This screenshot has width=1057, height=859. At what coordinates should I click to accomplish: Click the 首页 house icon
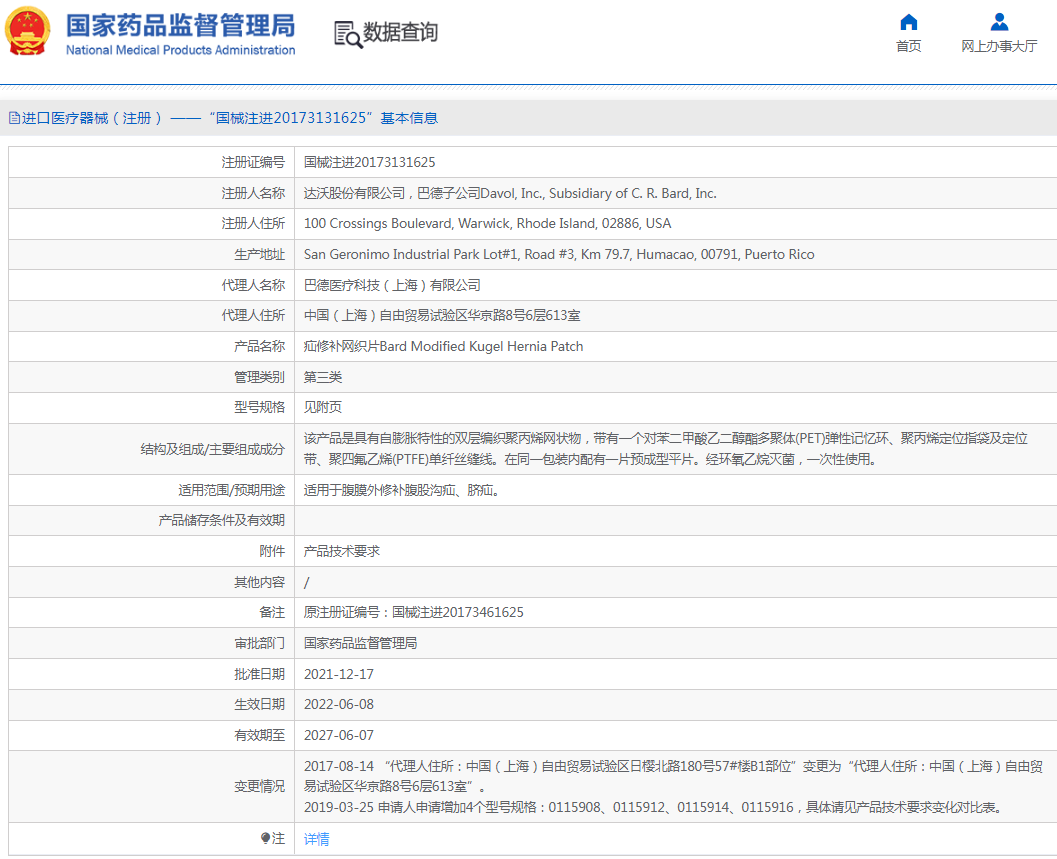pos(908,22)
